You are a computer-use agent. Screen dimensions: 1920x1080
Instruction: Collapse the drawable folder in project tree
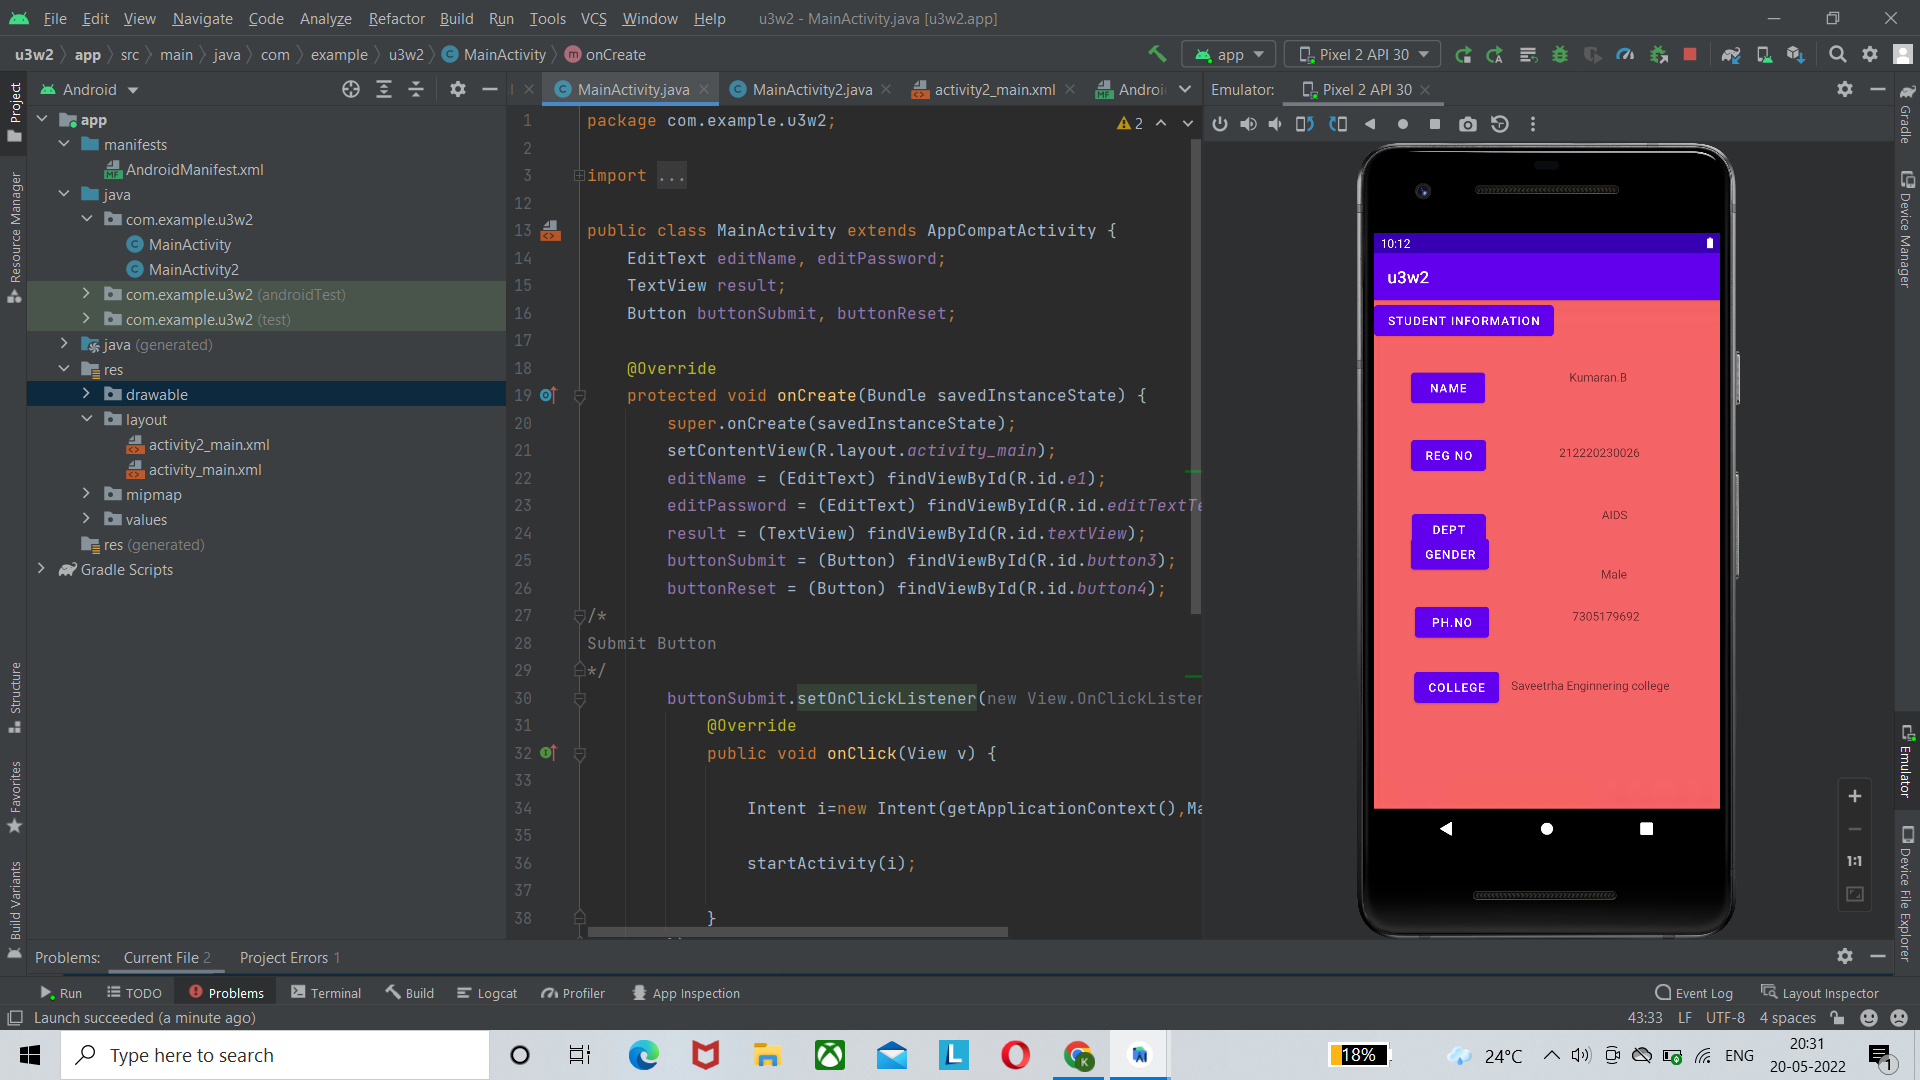coord(86,394)
